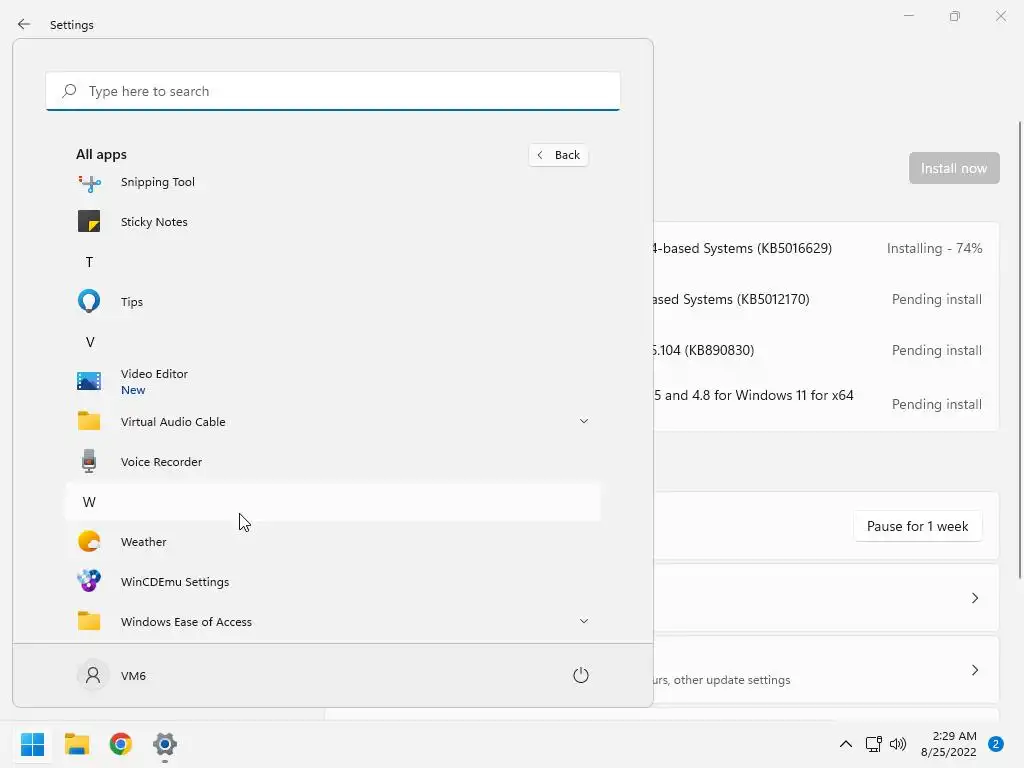Click the 'Installing - 74%' status text

click(x=935, y=248)
